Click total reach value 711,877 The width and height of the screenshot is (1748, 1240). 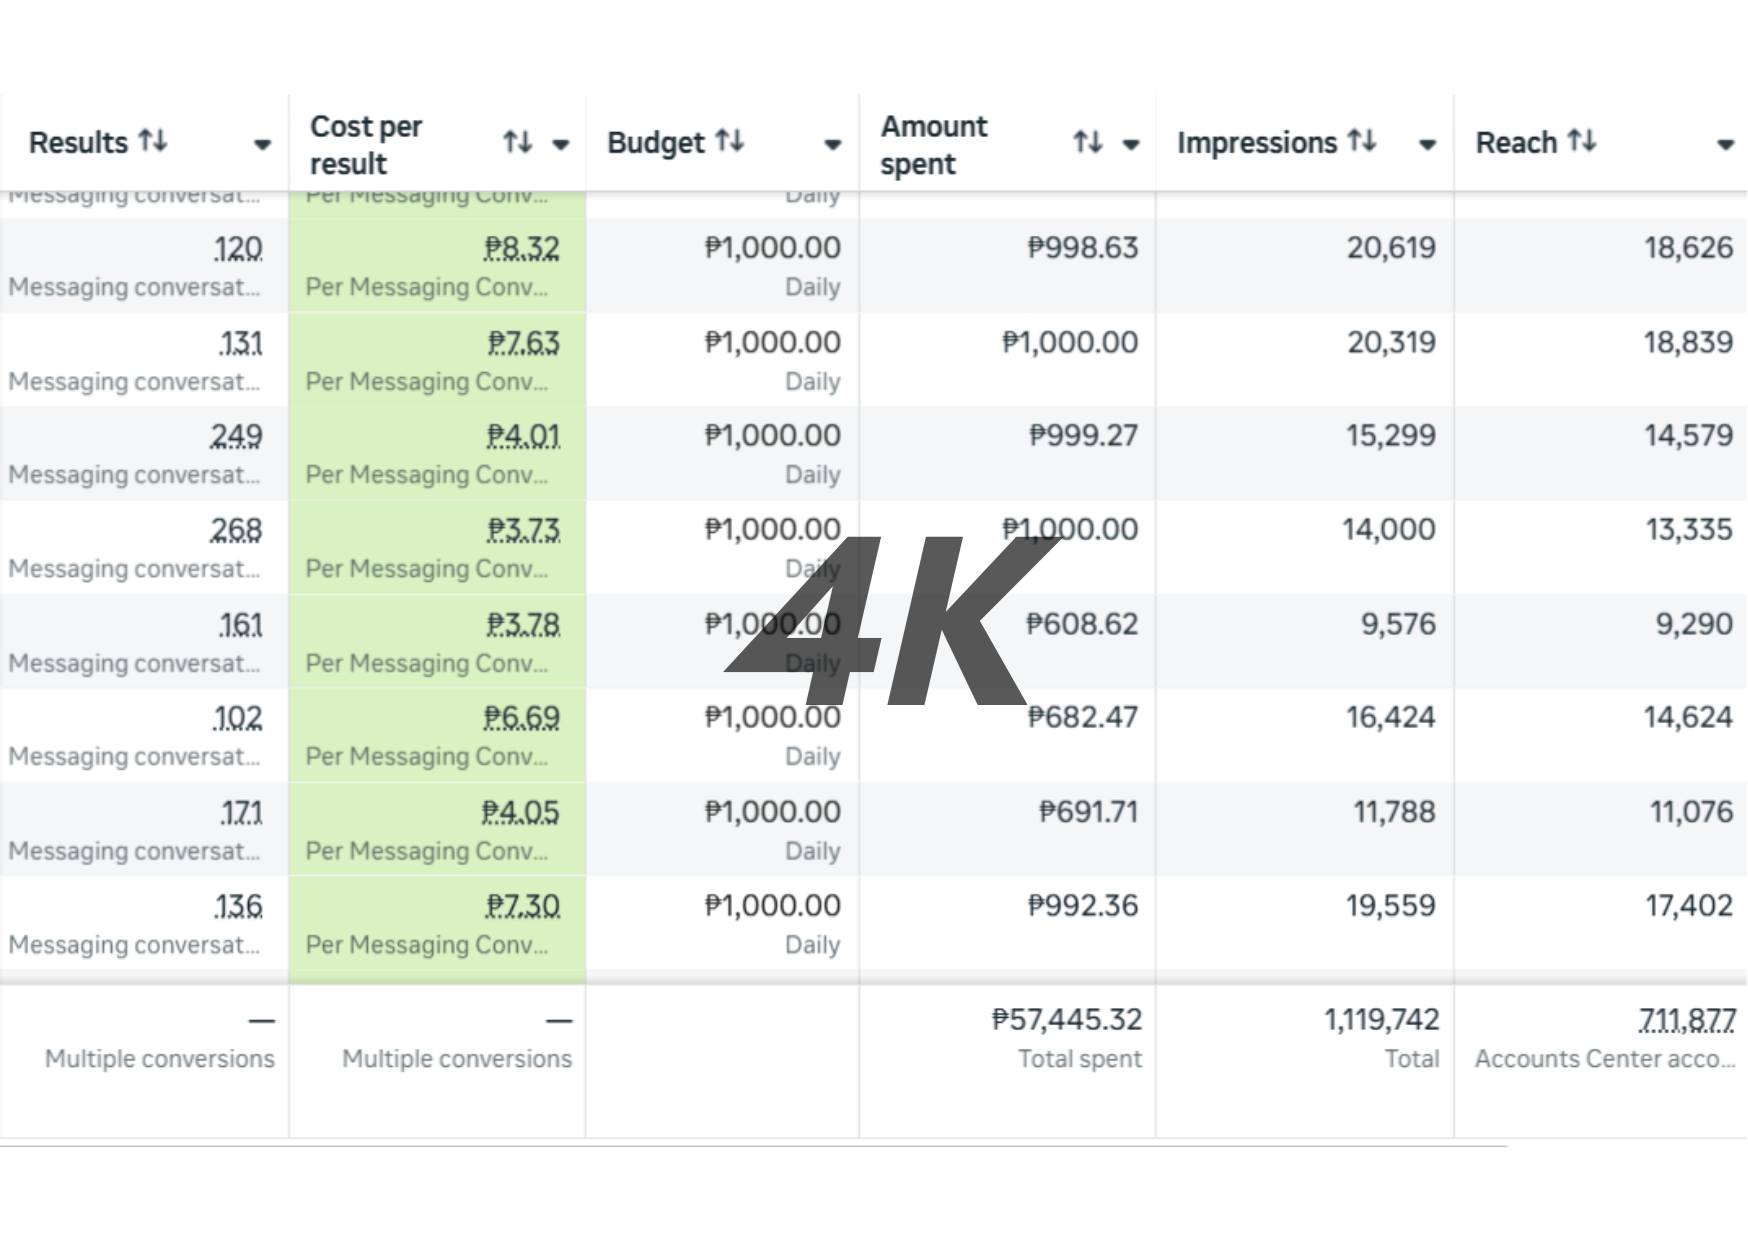pos(1686,1020)
